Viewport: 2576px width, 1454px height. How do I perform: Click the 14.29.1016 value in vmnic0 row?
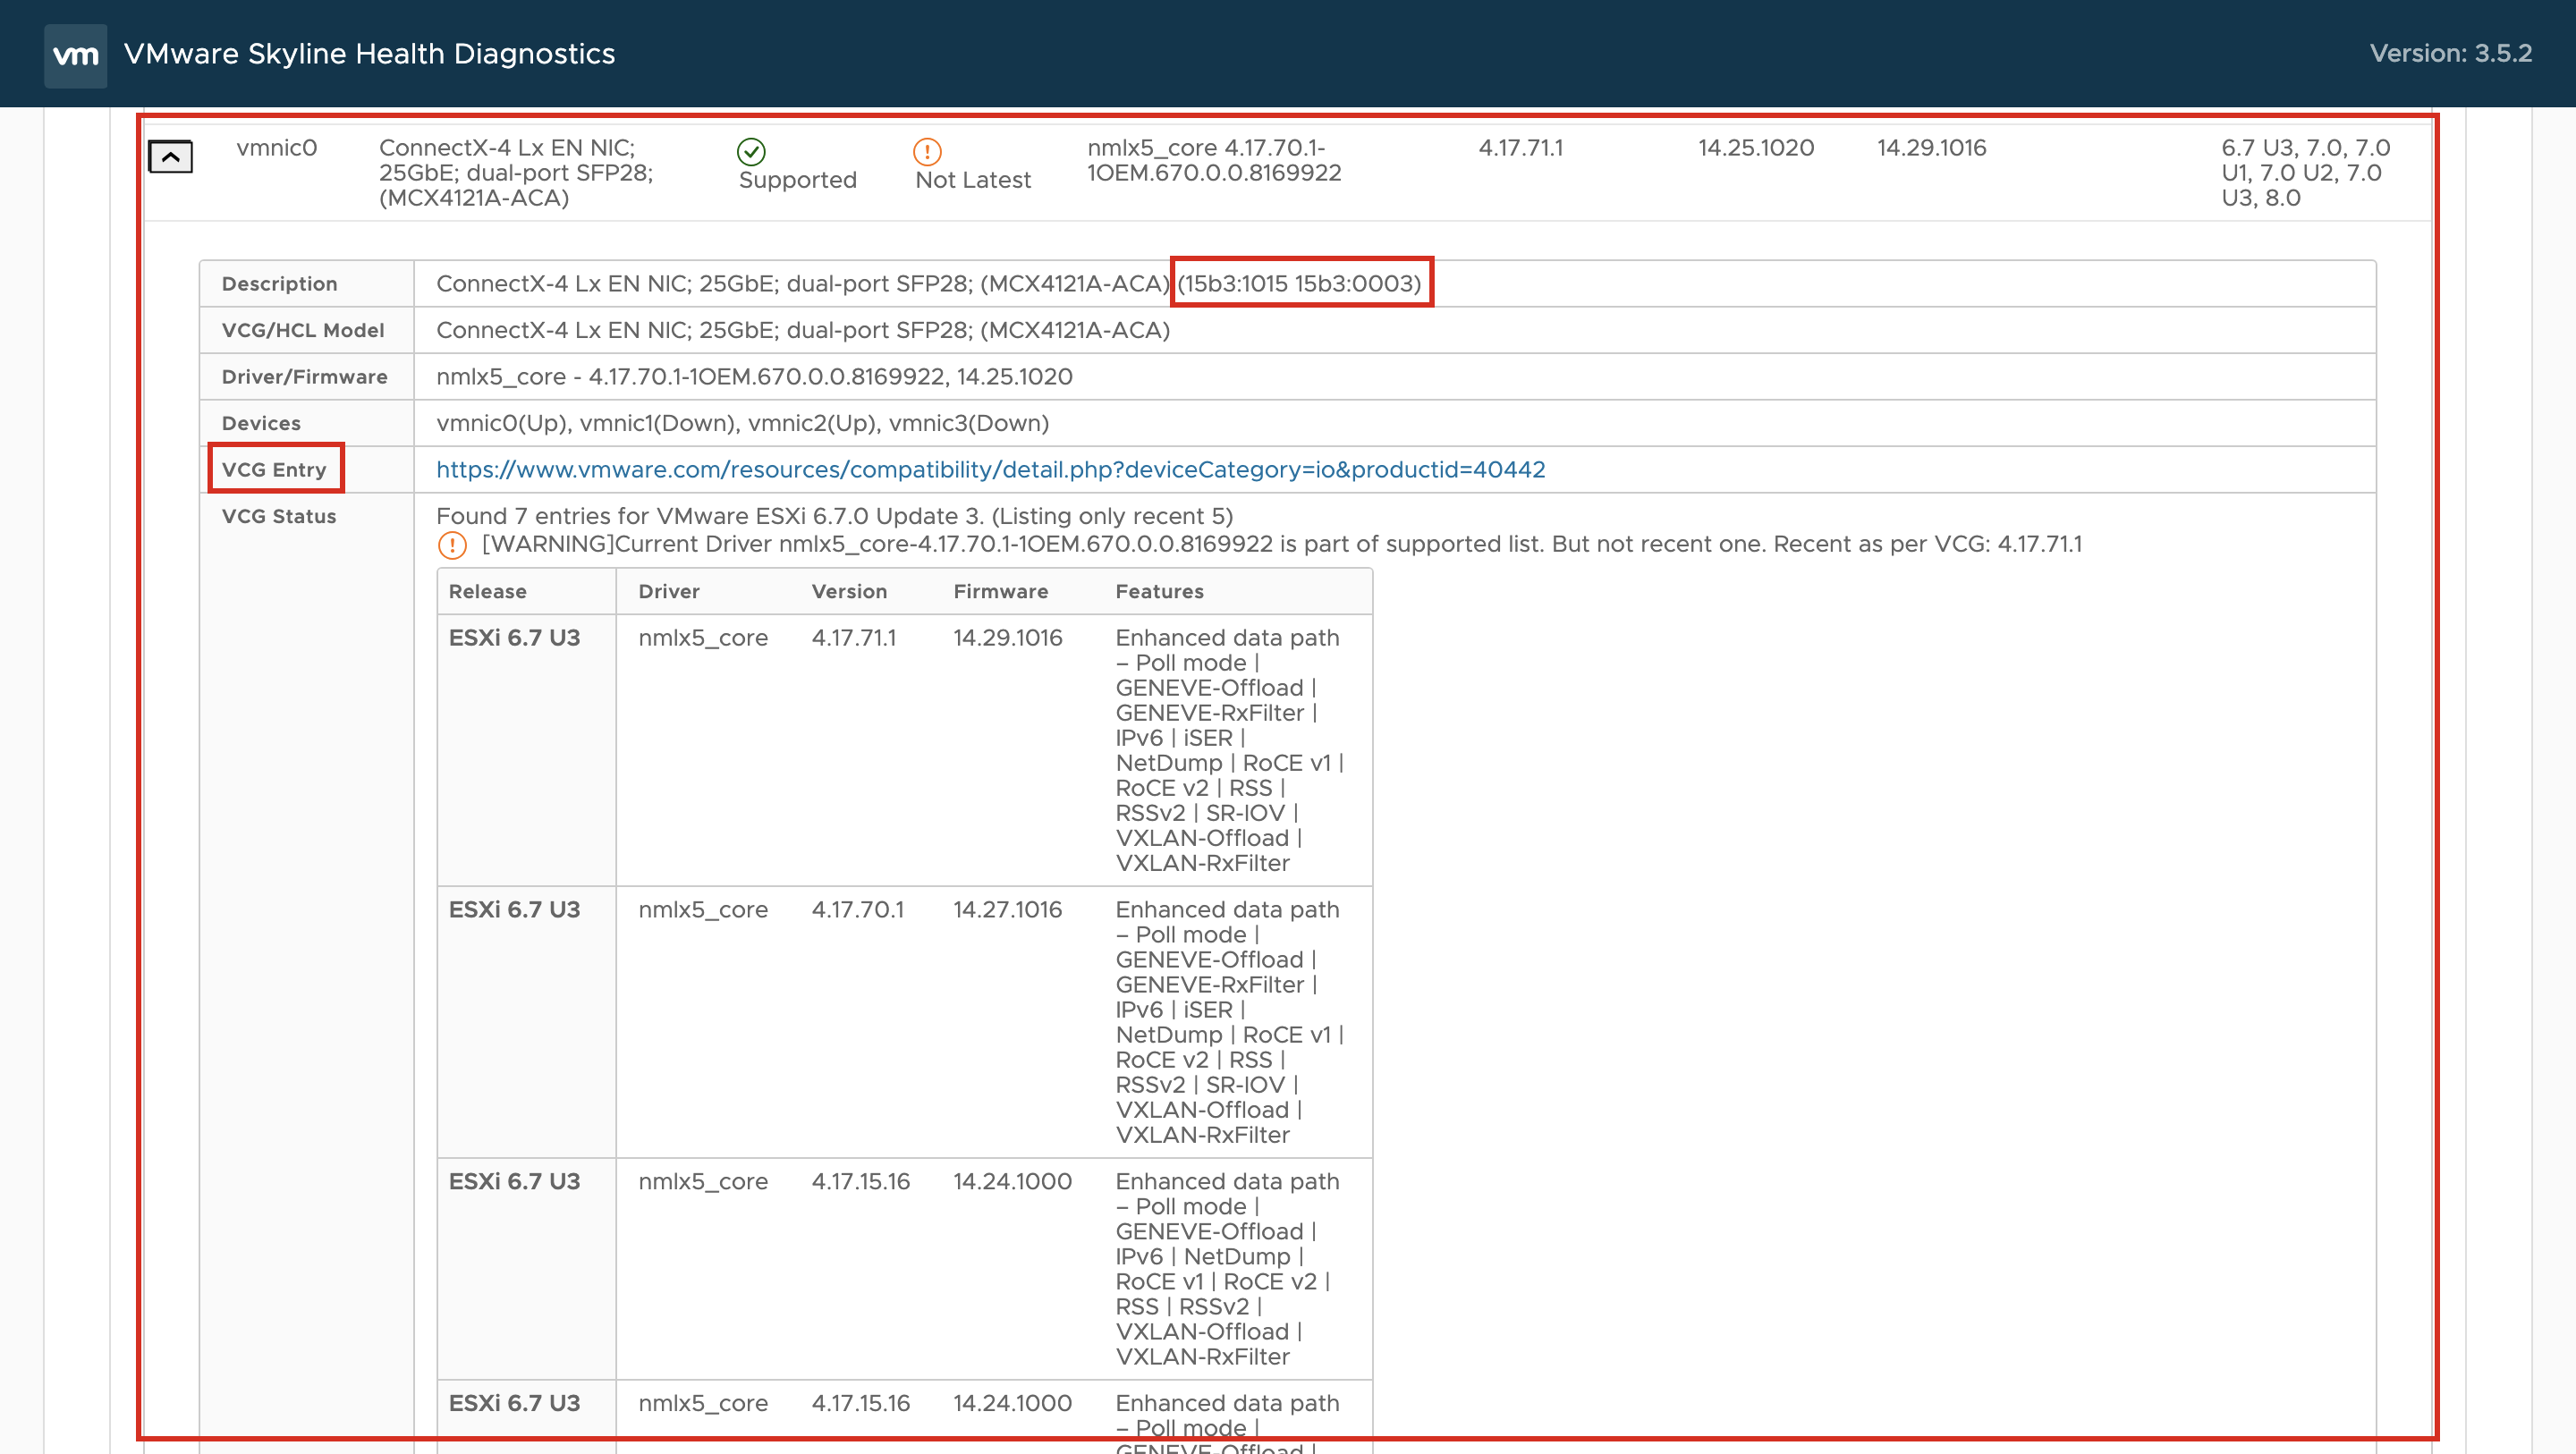(x=1931, y=147)
